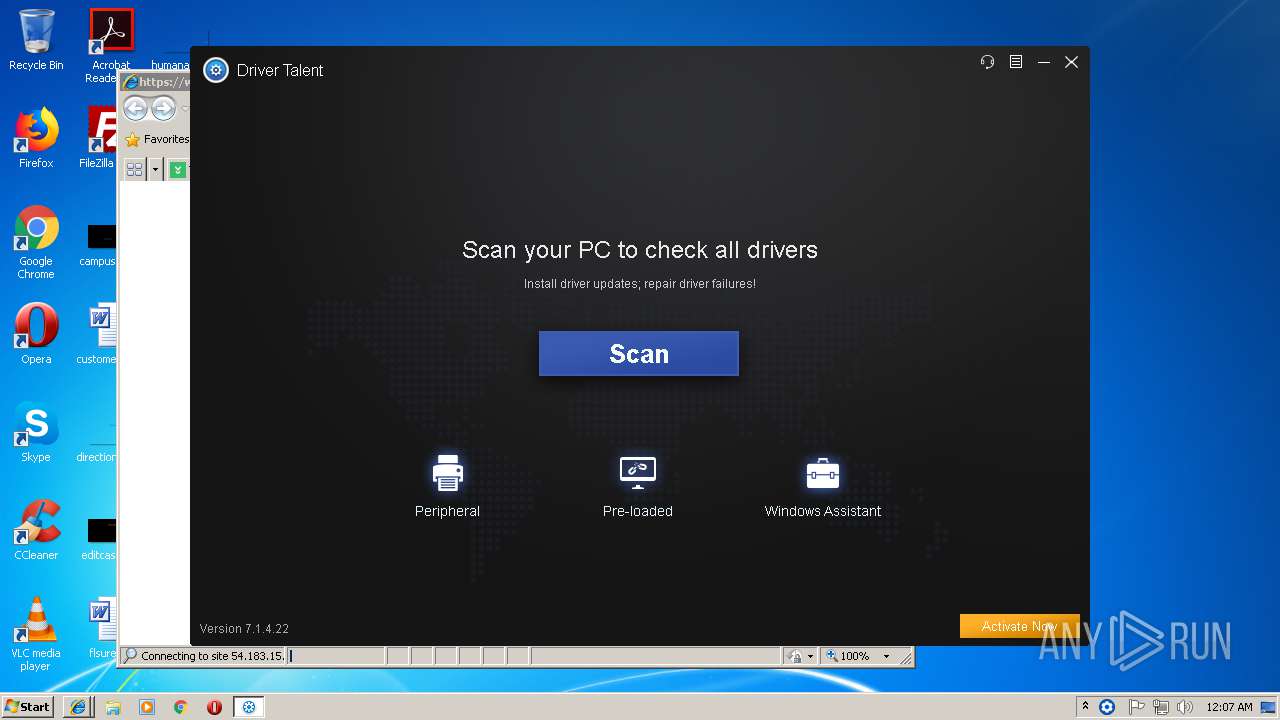This screenshot has height=720, width=1280.
Task: Click the network tray icon
Action: (1160, 707)
